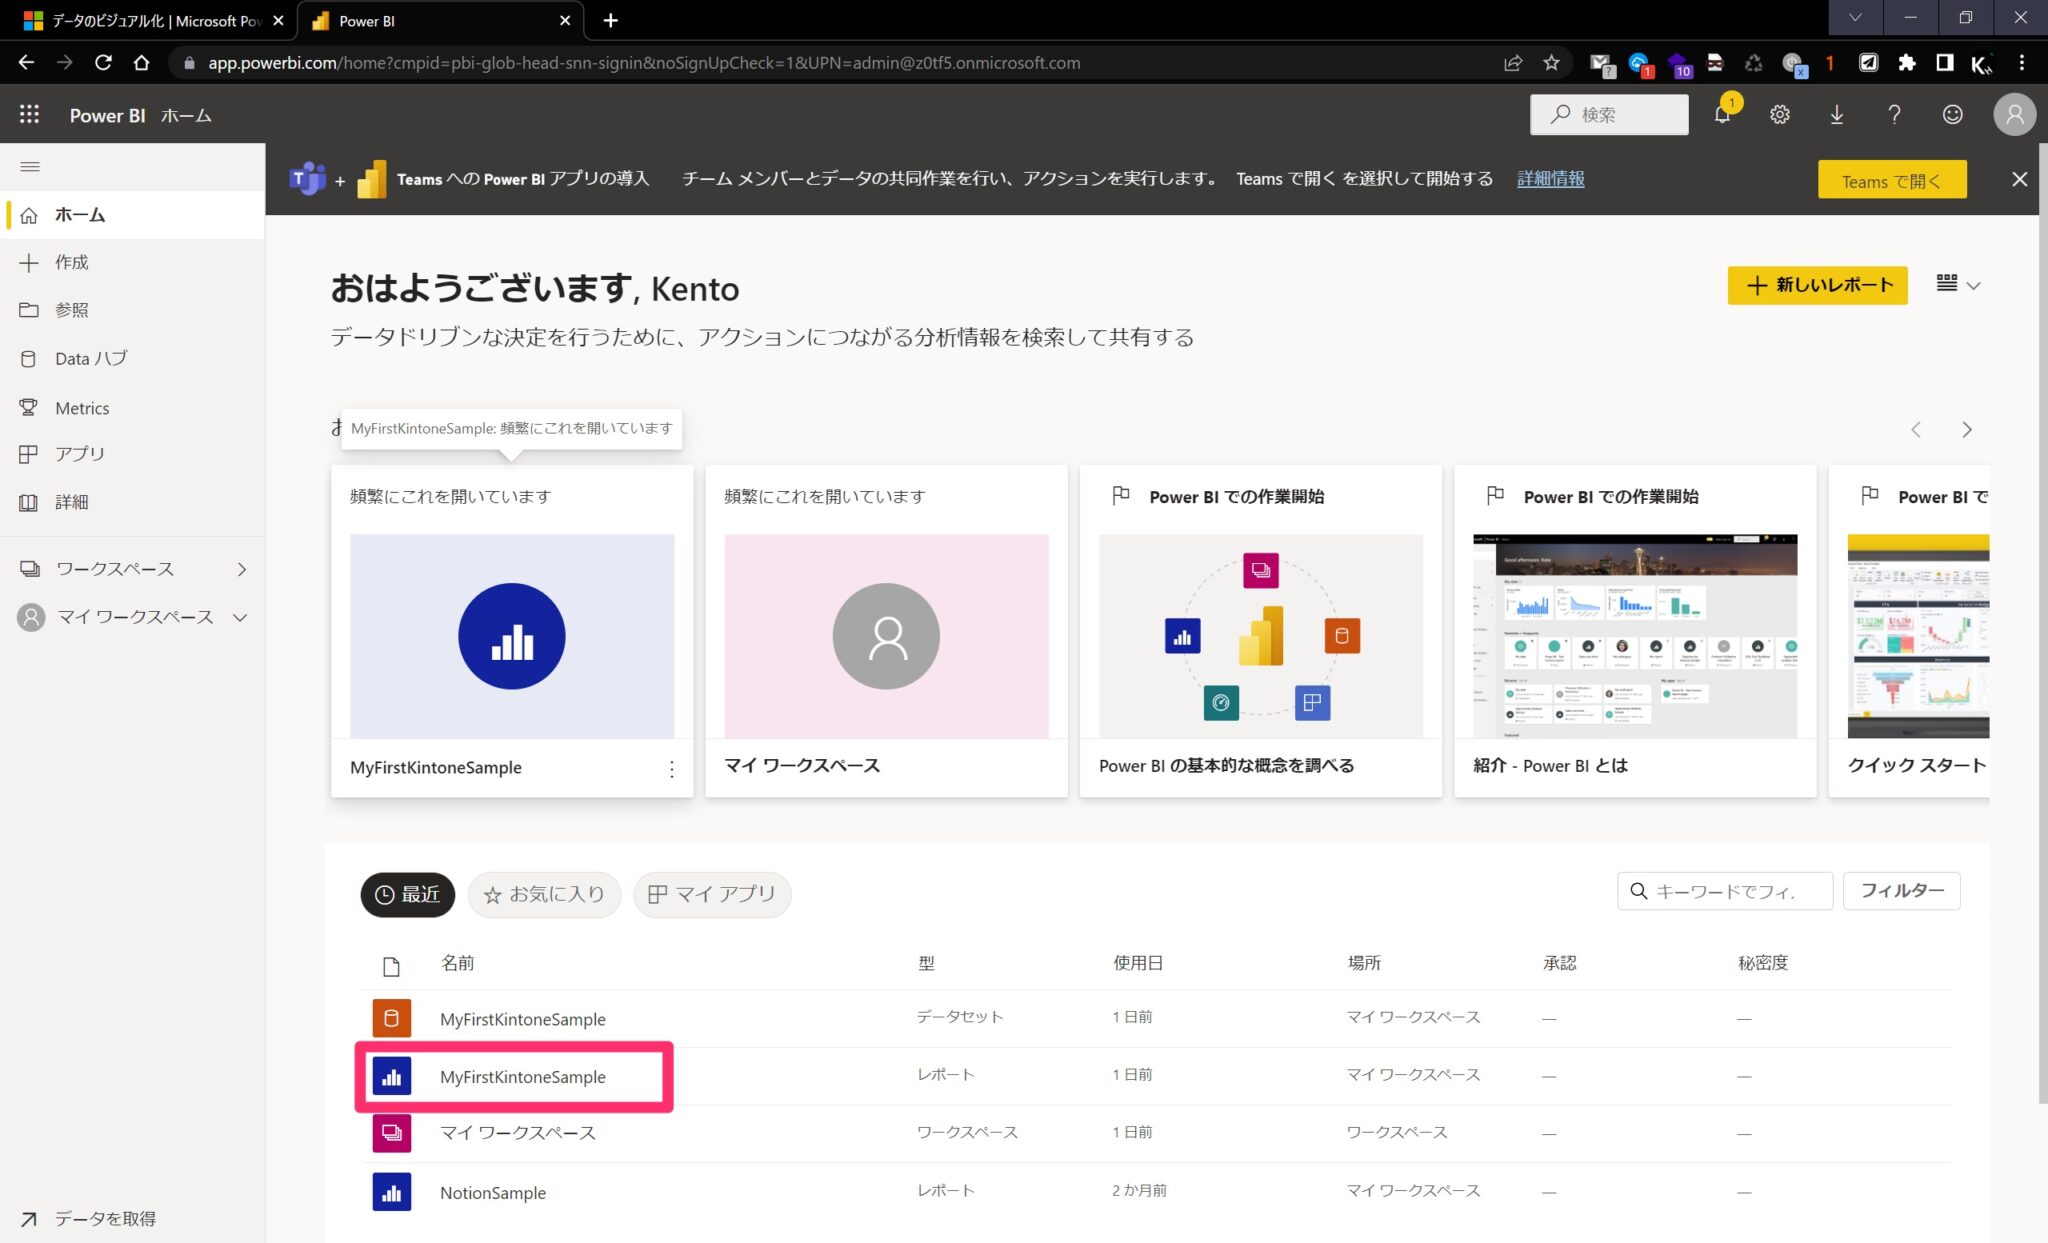The image size is (2048, 1243).
Task: Open layout view dropdown beside 新しいレポート
Action: pyautogui.click(x=1958, y=285)
